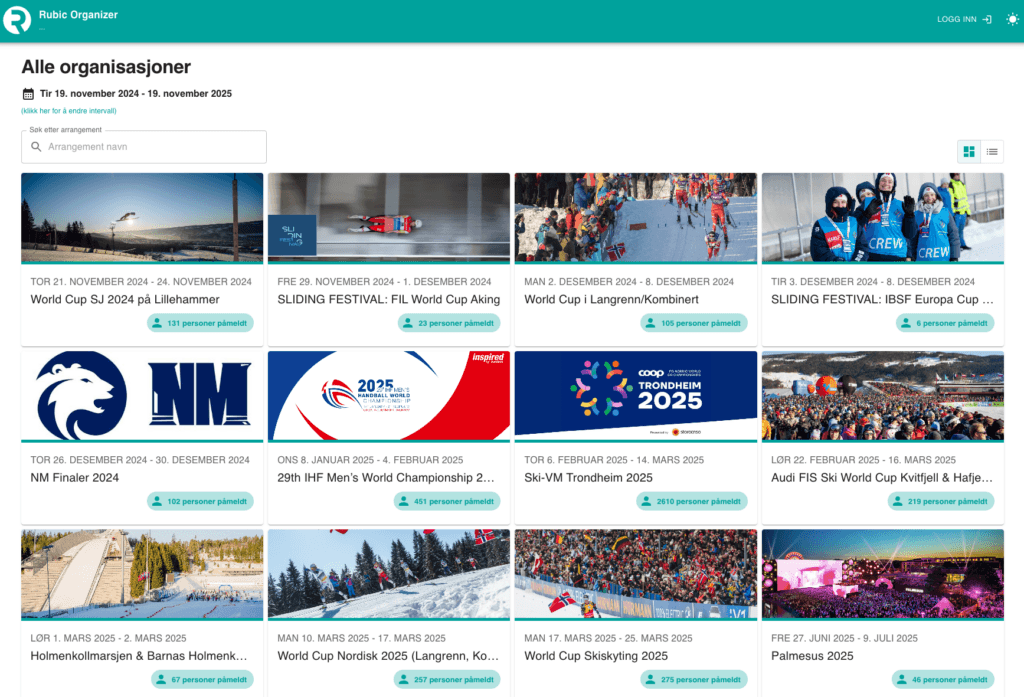Click the 23 personer påmeldt chip
Viewport: 1024px width, 697px height.
pos(449,323)
